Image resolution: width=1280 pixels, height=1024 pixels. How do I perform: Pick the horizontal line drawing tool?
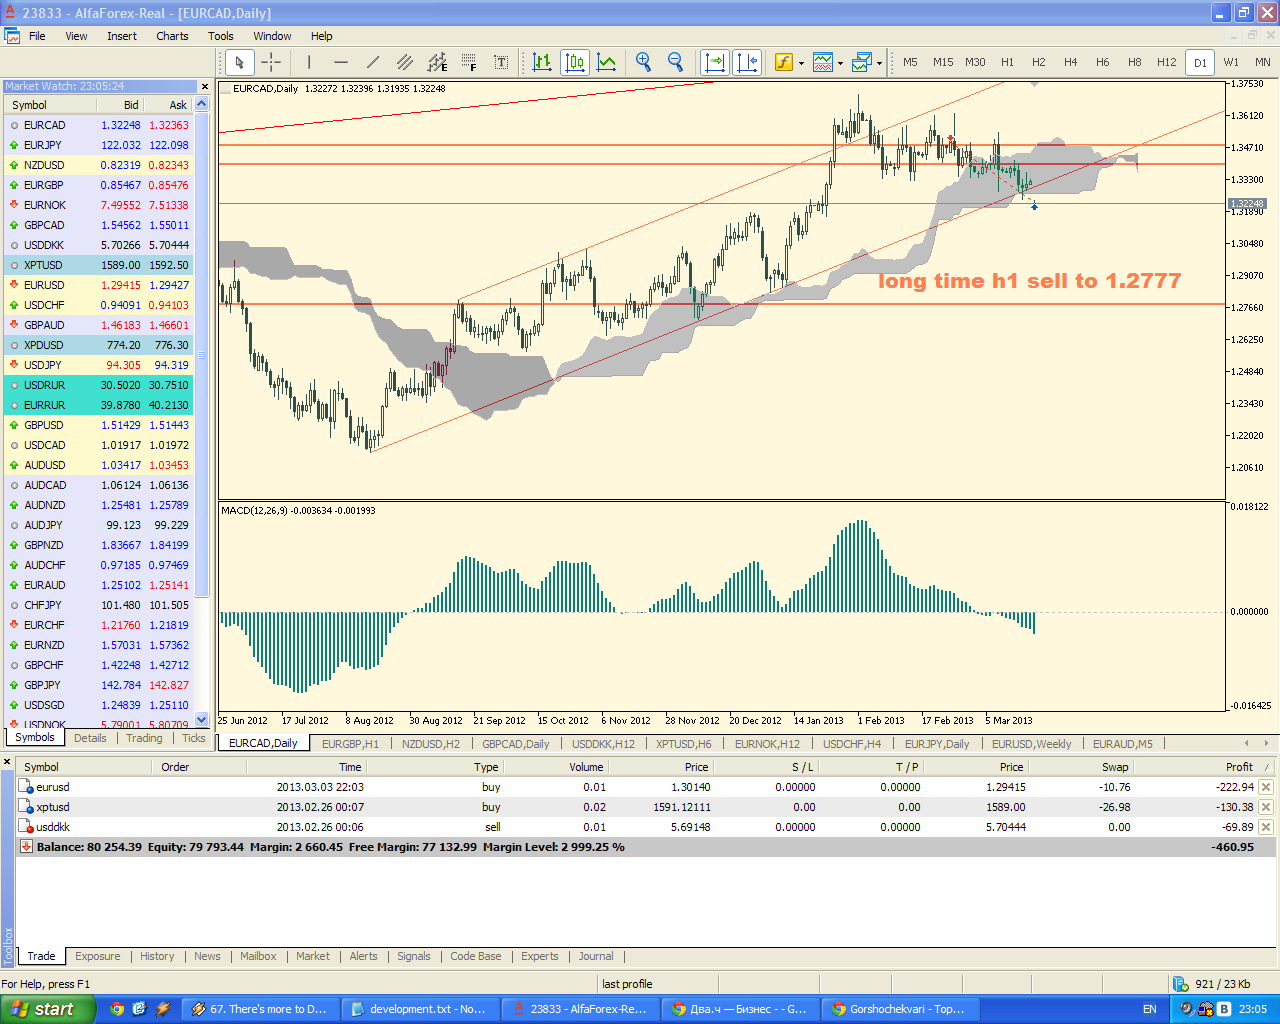341,62
